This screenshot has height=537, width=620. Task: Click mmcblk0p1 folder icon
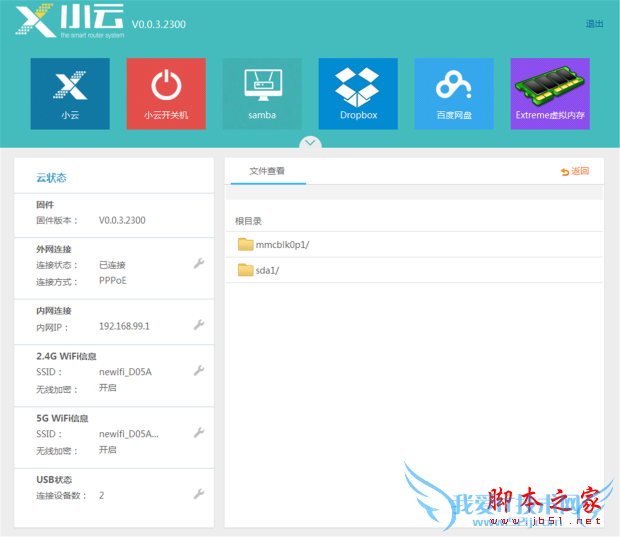tap(246, 244)
